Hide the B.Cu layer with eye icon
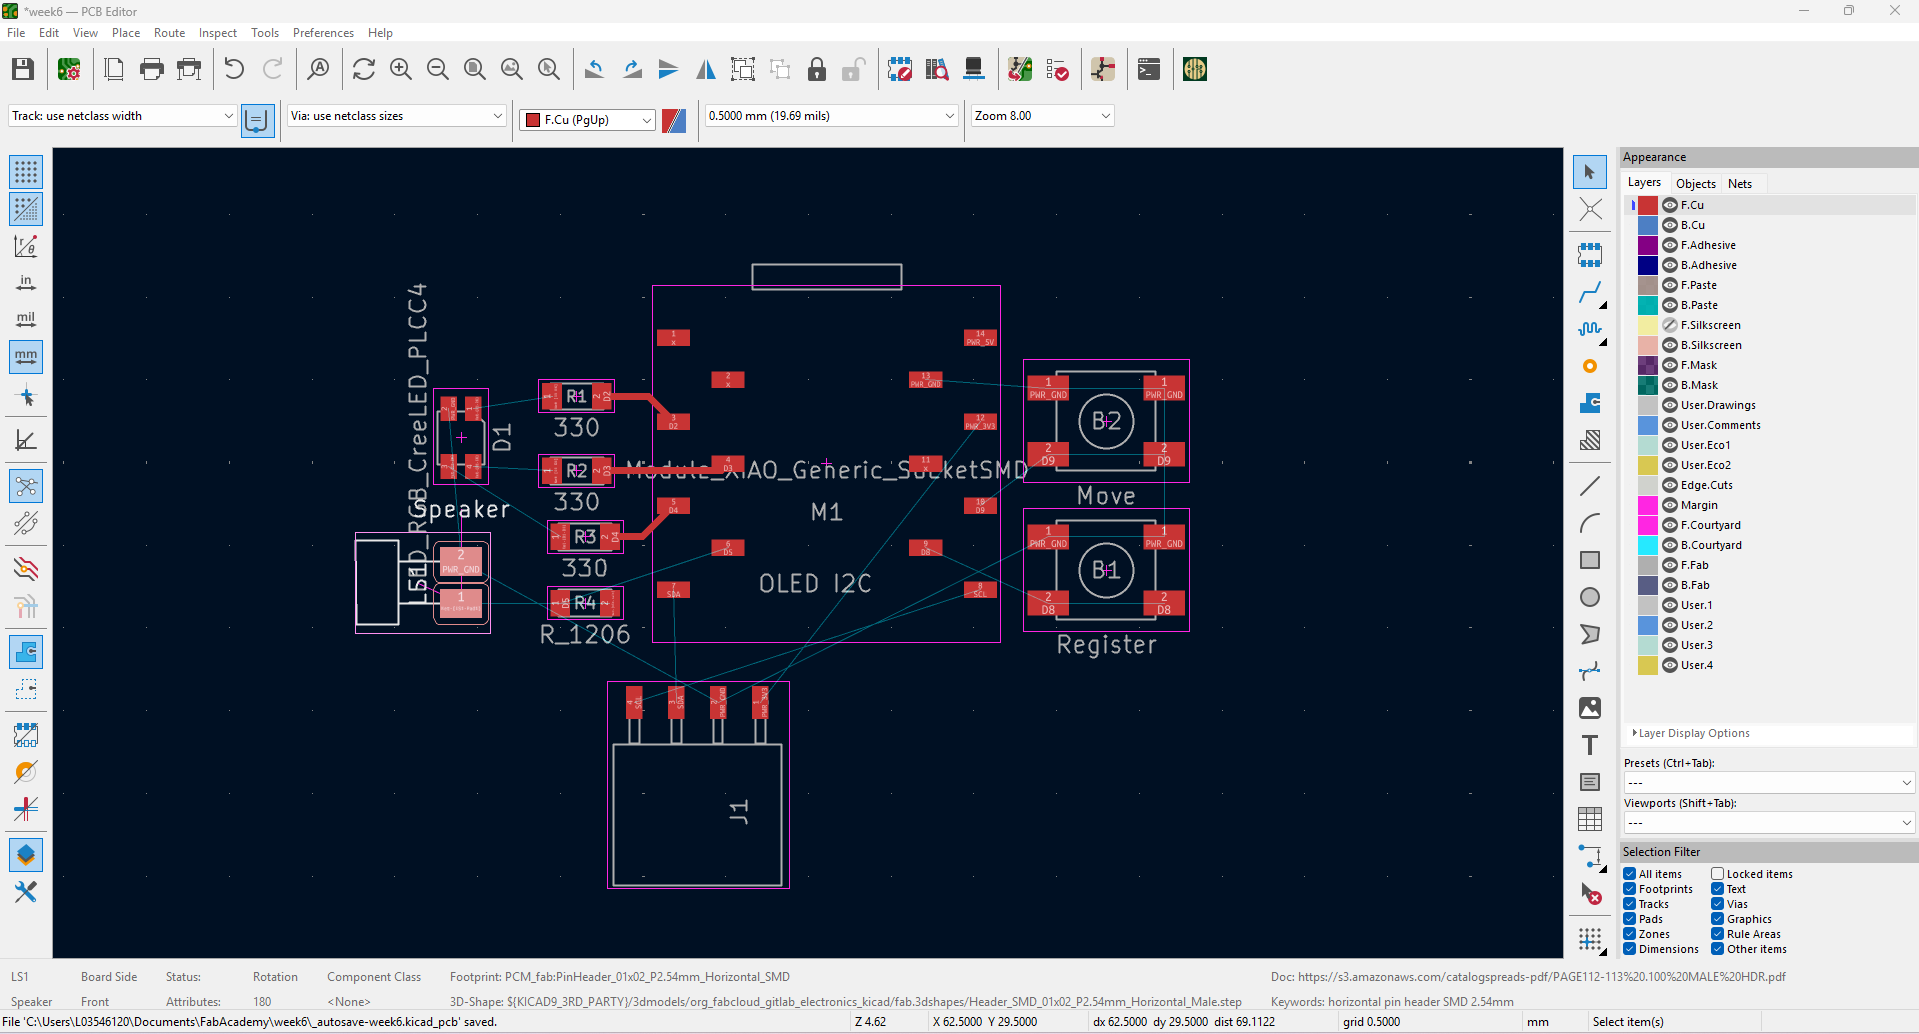 coord(1669,225)
